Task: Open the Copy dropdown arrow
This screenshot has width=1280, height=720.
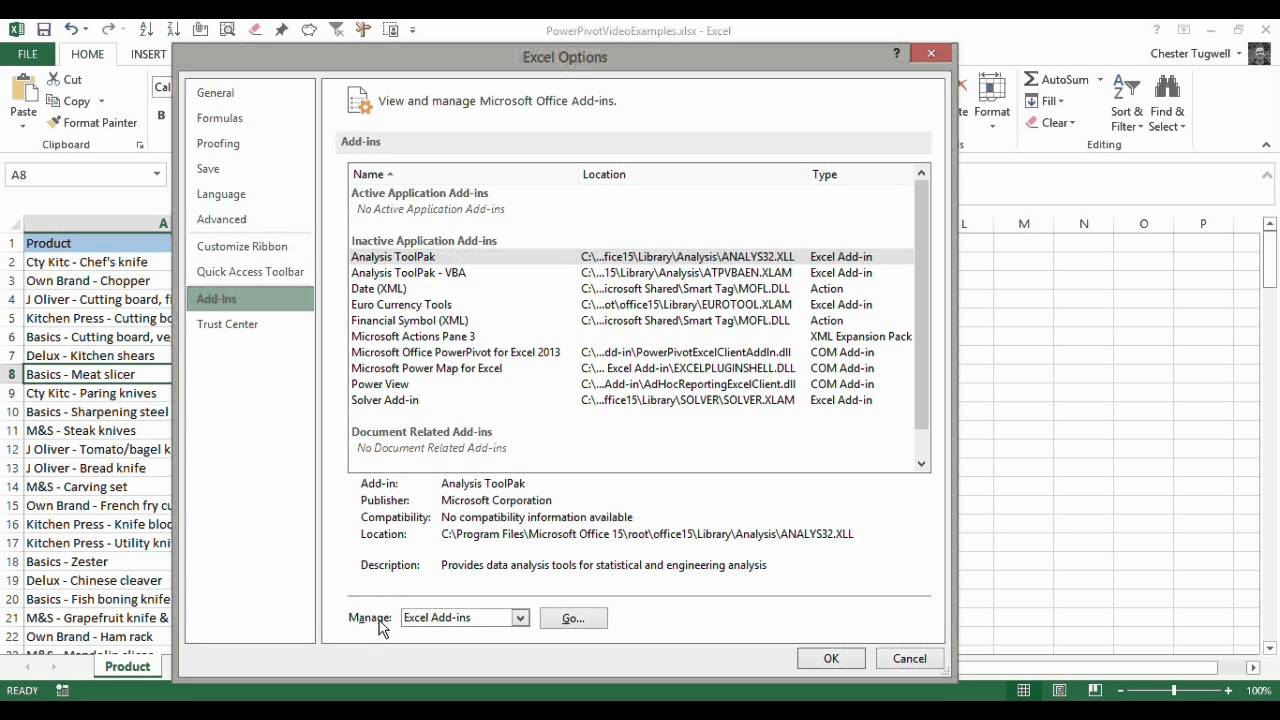Action: (x=101, y=101)
